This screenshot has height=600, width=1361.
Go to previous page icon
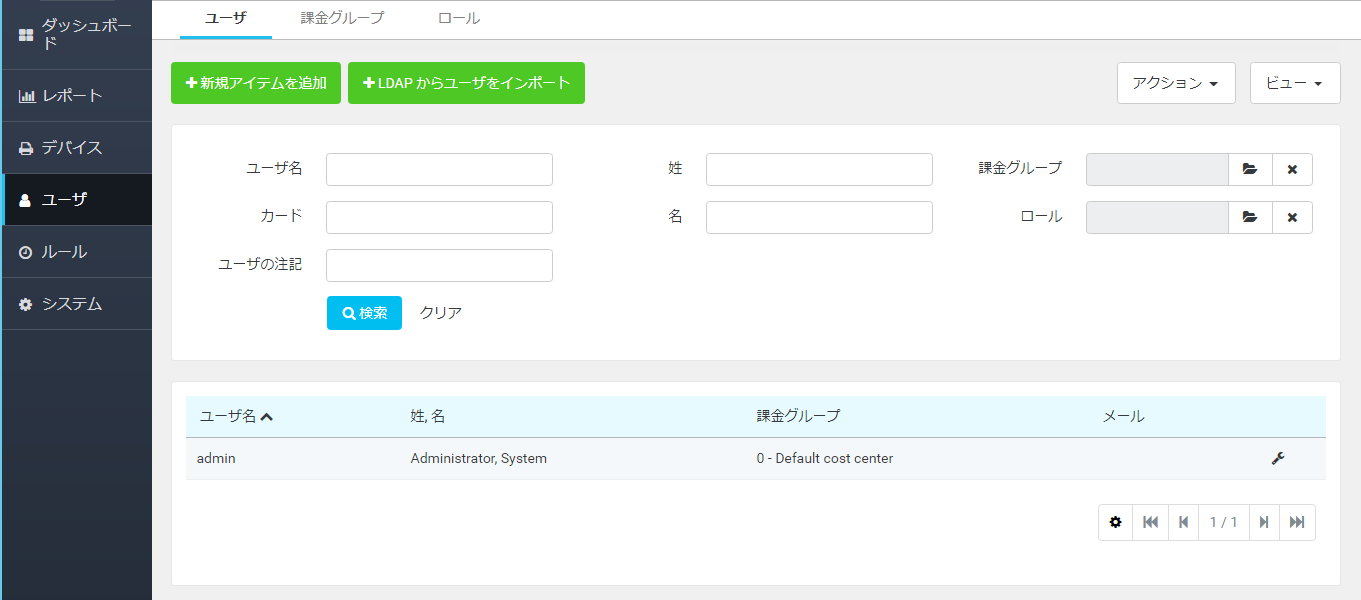pos(1183,522)
